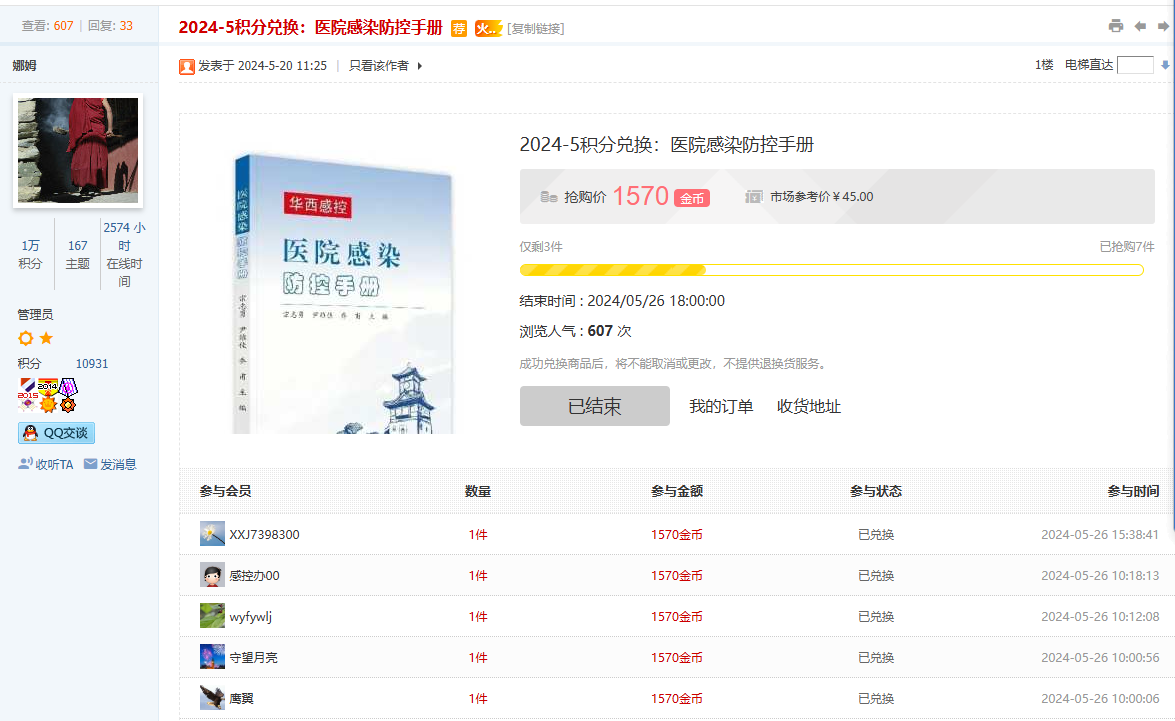1175x721 pixels.
Task: Click the 电梯直达 page number input box
Action: tap(1135, 63)
